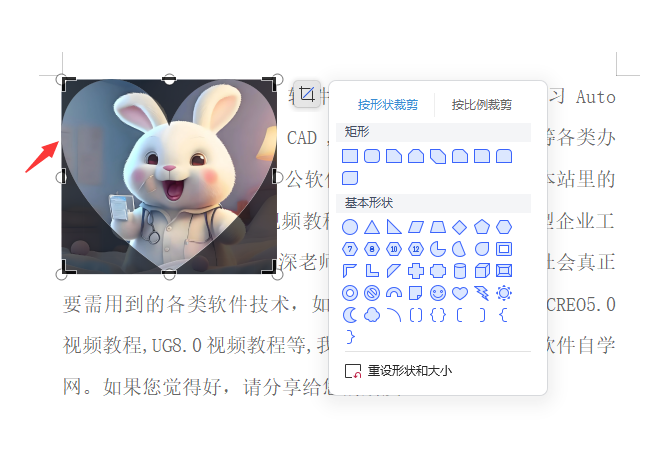Pick the diagonal stripe crop shape
Image resolution: width=665 pixels, height=456 pixels.
click(394, 271)
